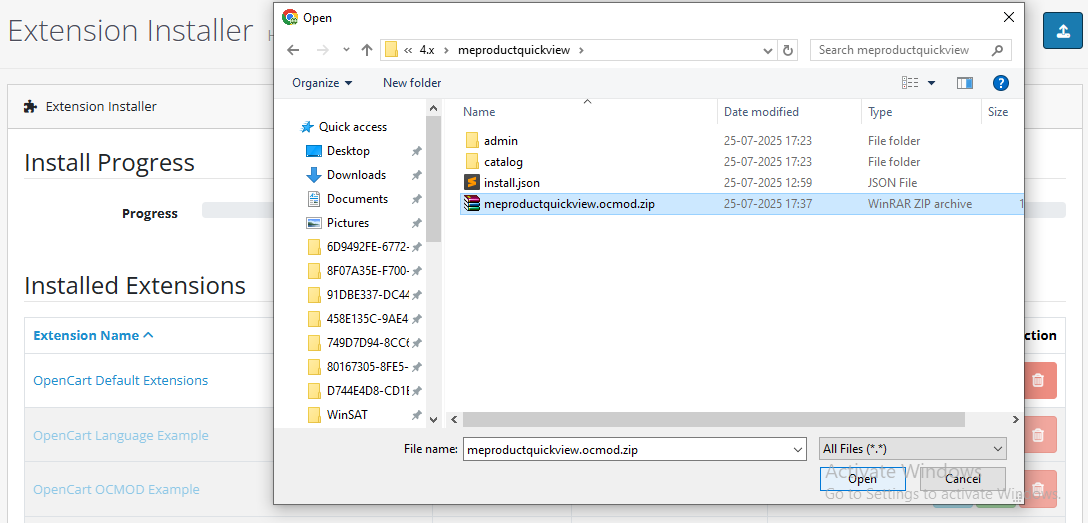
Task: Click the navigation pane scroll up arrow
Action: click(434, 108)
